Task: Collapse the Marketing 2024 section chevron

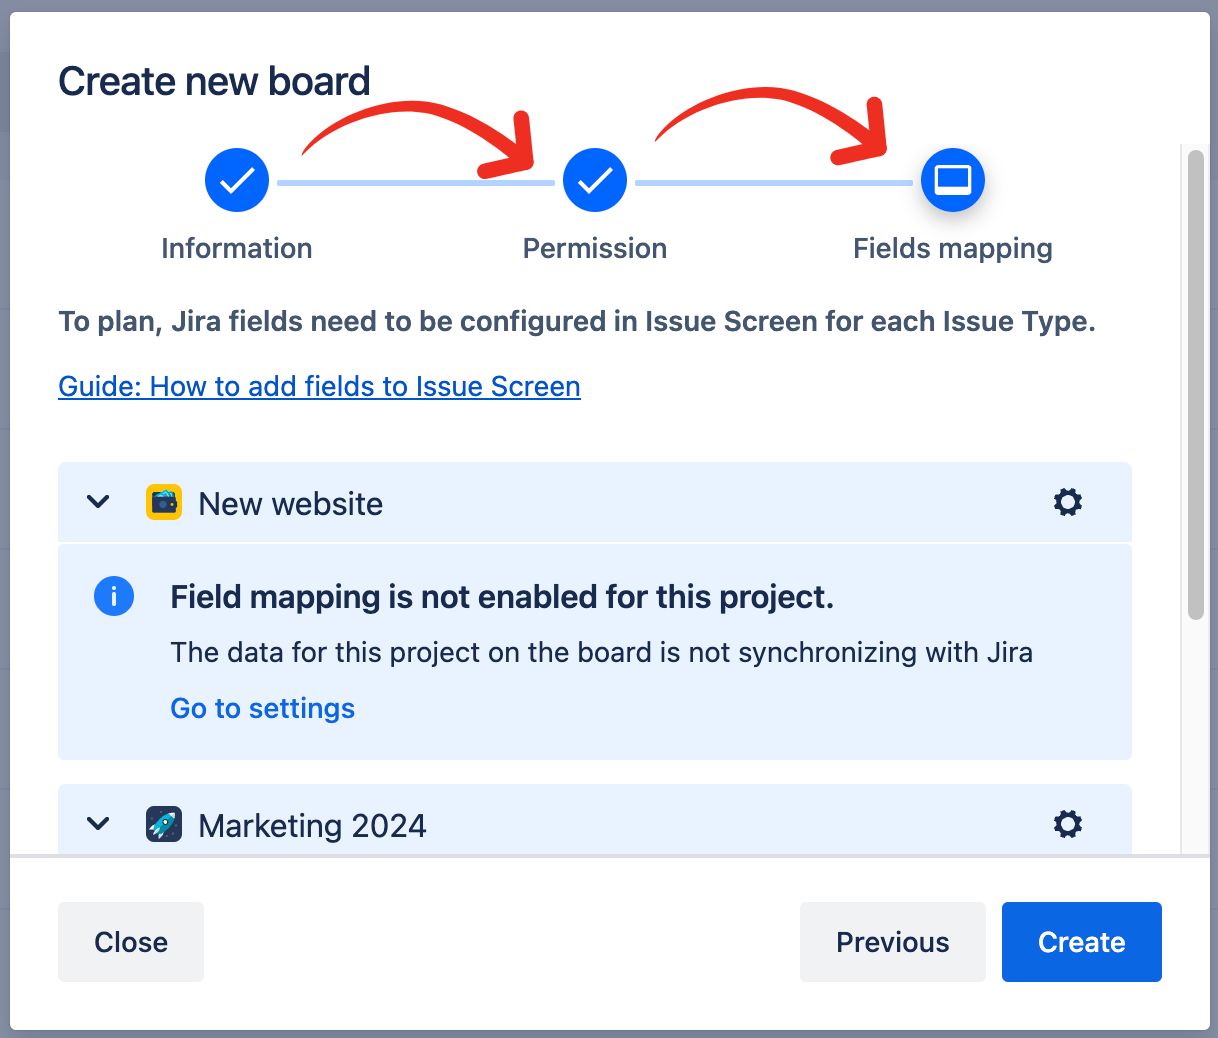Action: tap(98, 824)
